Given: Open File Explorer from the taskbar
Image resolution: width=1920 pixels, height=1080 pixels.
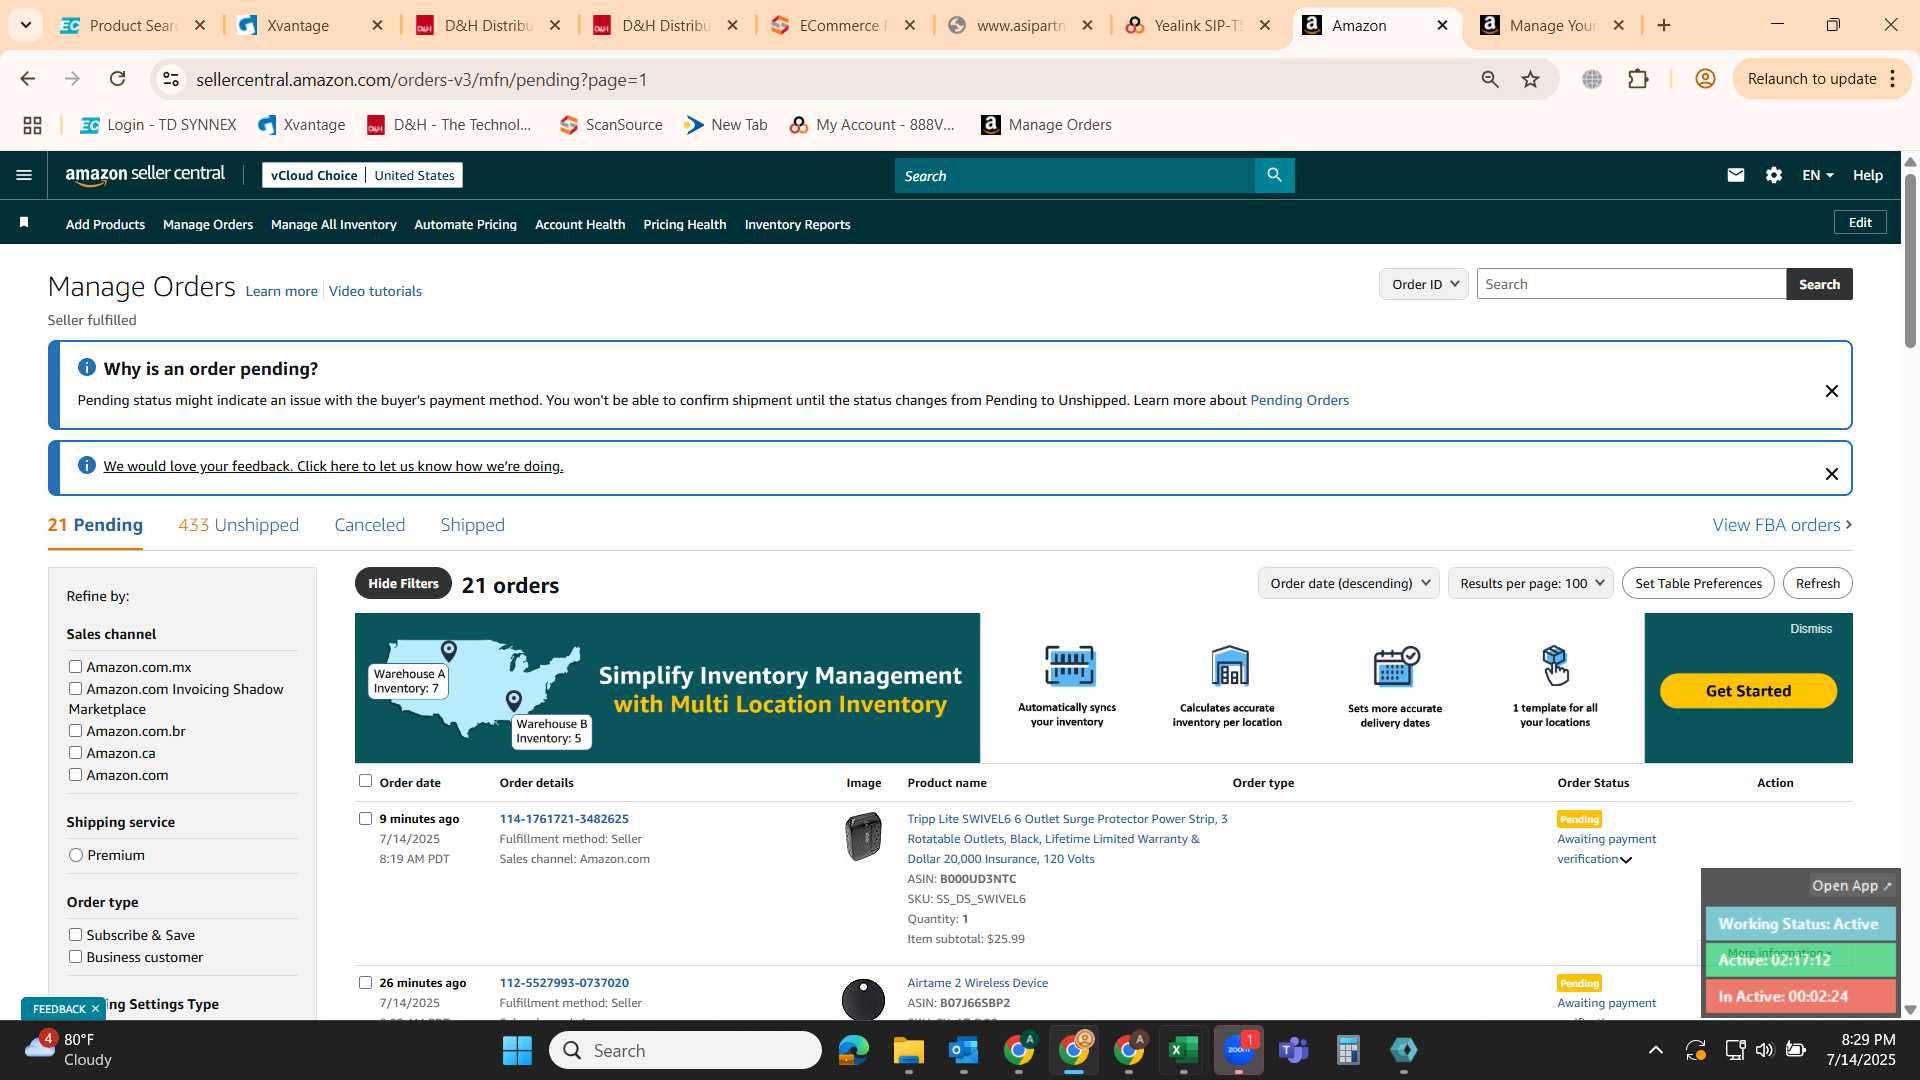Looking at the screenshot, I should pyautogui.click(x=908, y=1050).
